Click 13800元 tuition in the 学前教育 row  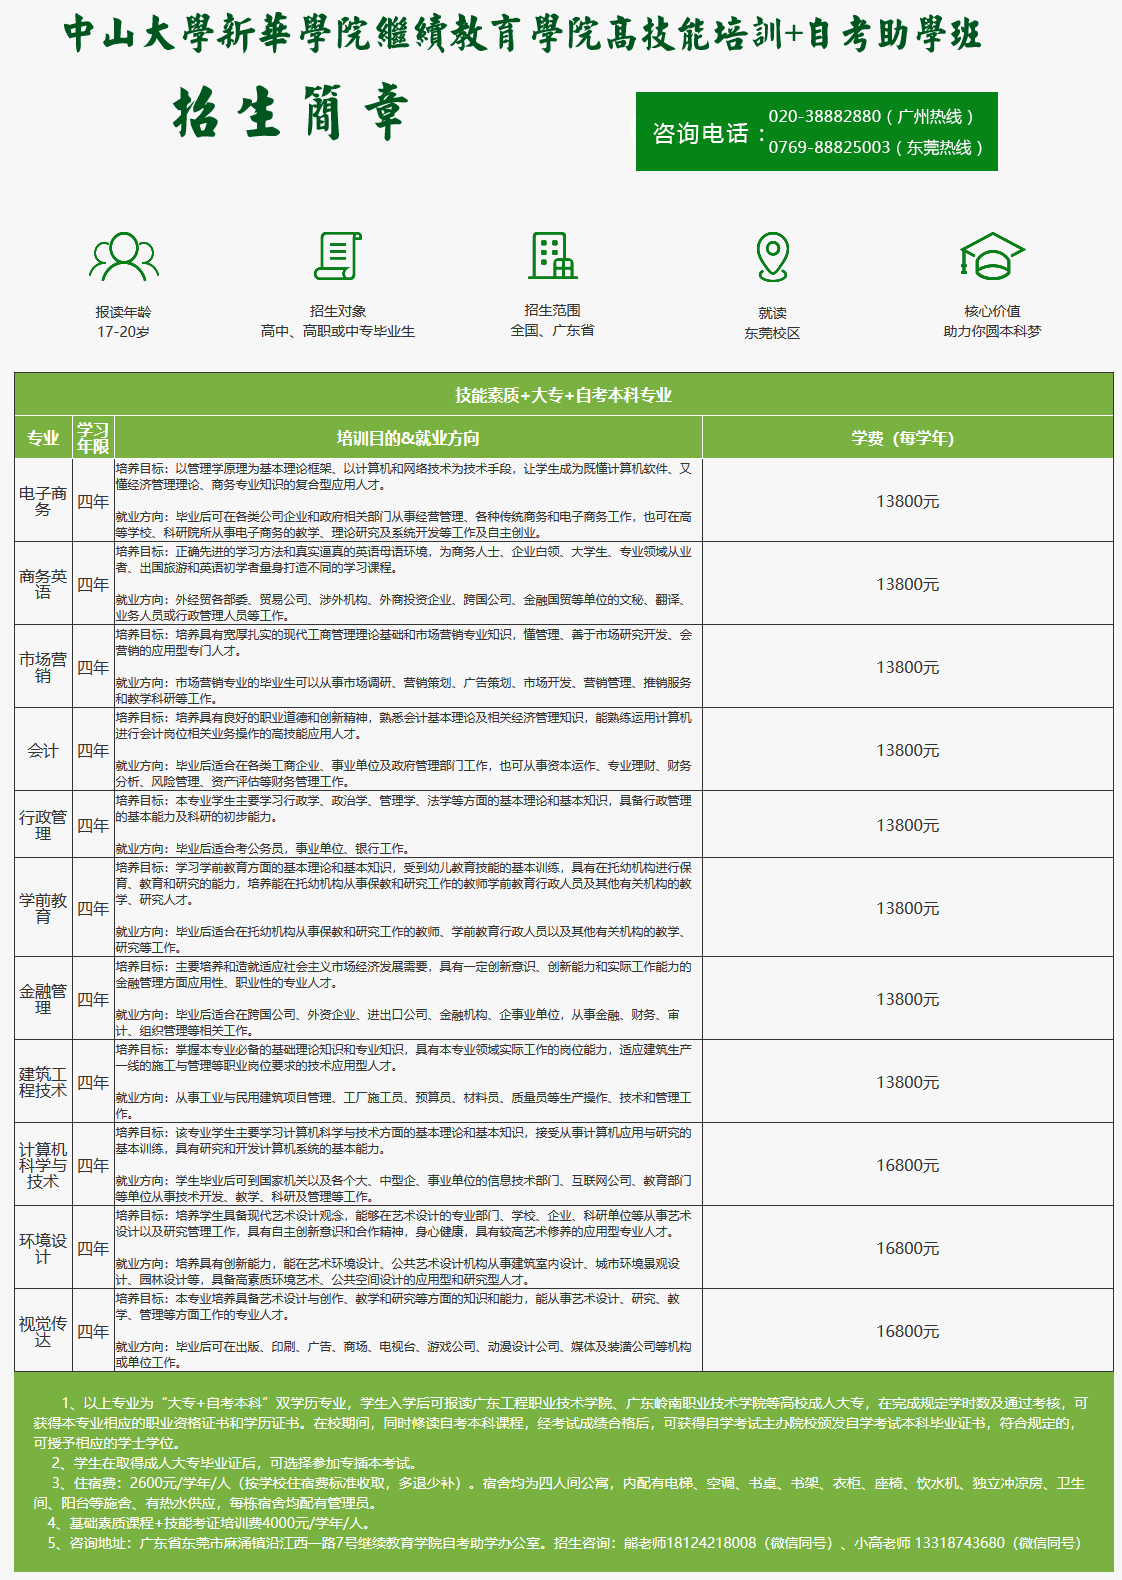[908, 908]
